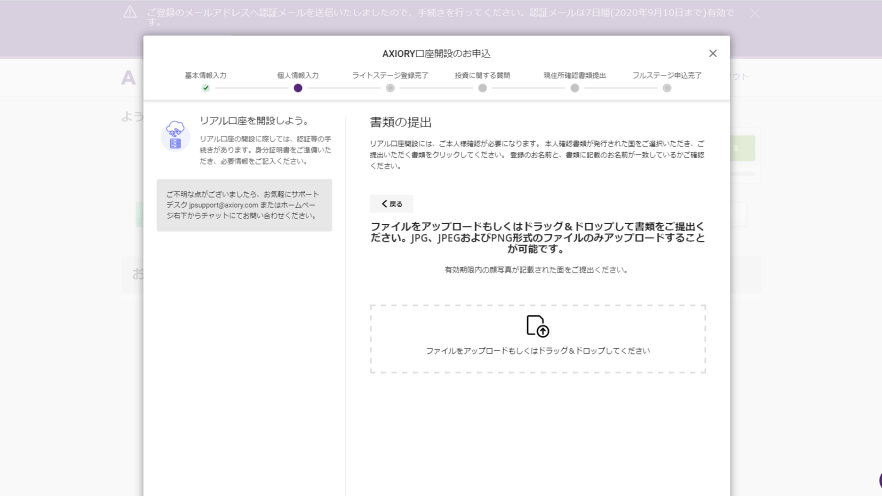Viewport: 882px width, 496px height.
Task: Select the 個人情報入力 step label
Action: click(x=298, y=75)
